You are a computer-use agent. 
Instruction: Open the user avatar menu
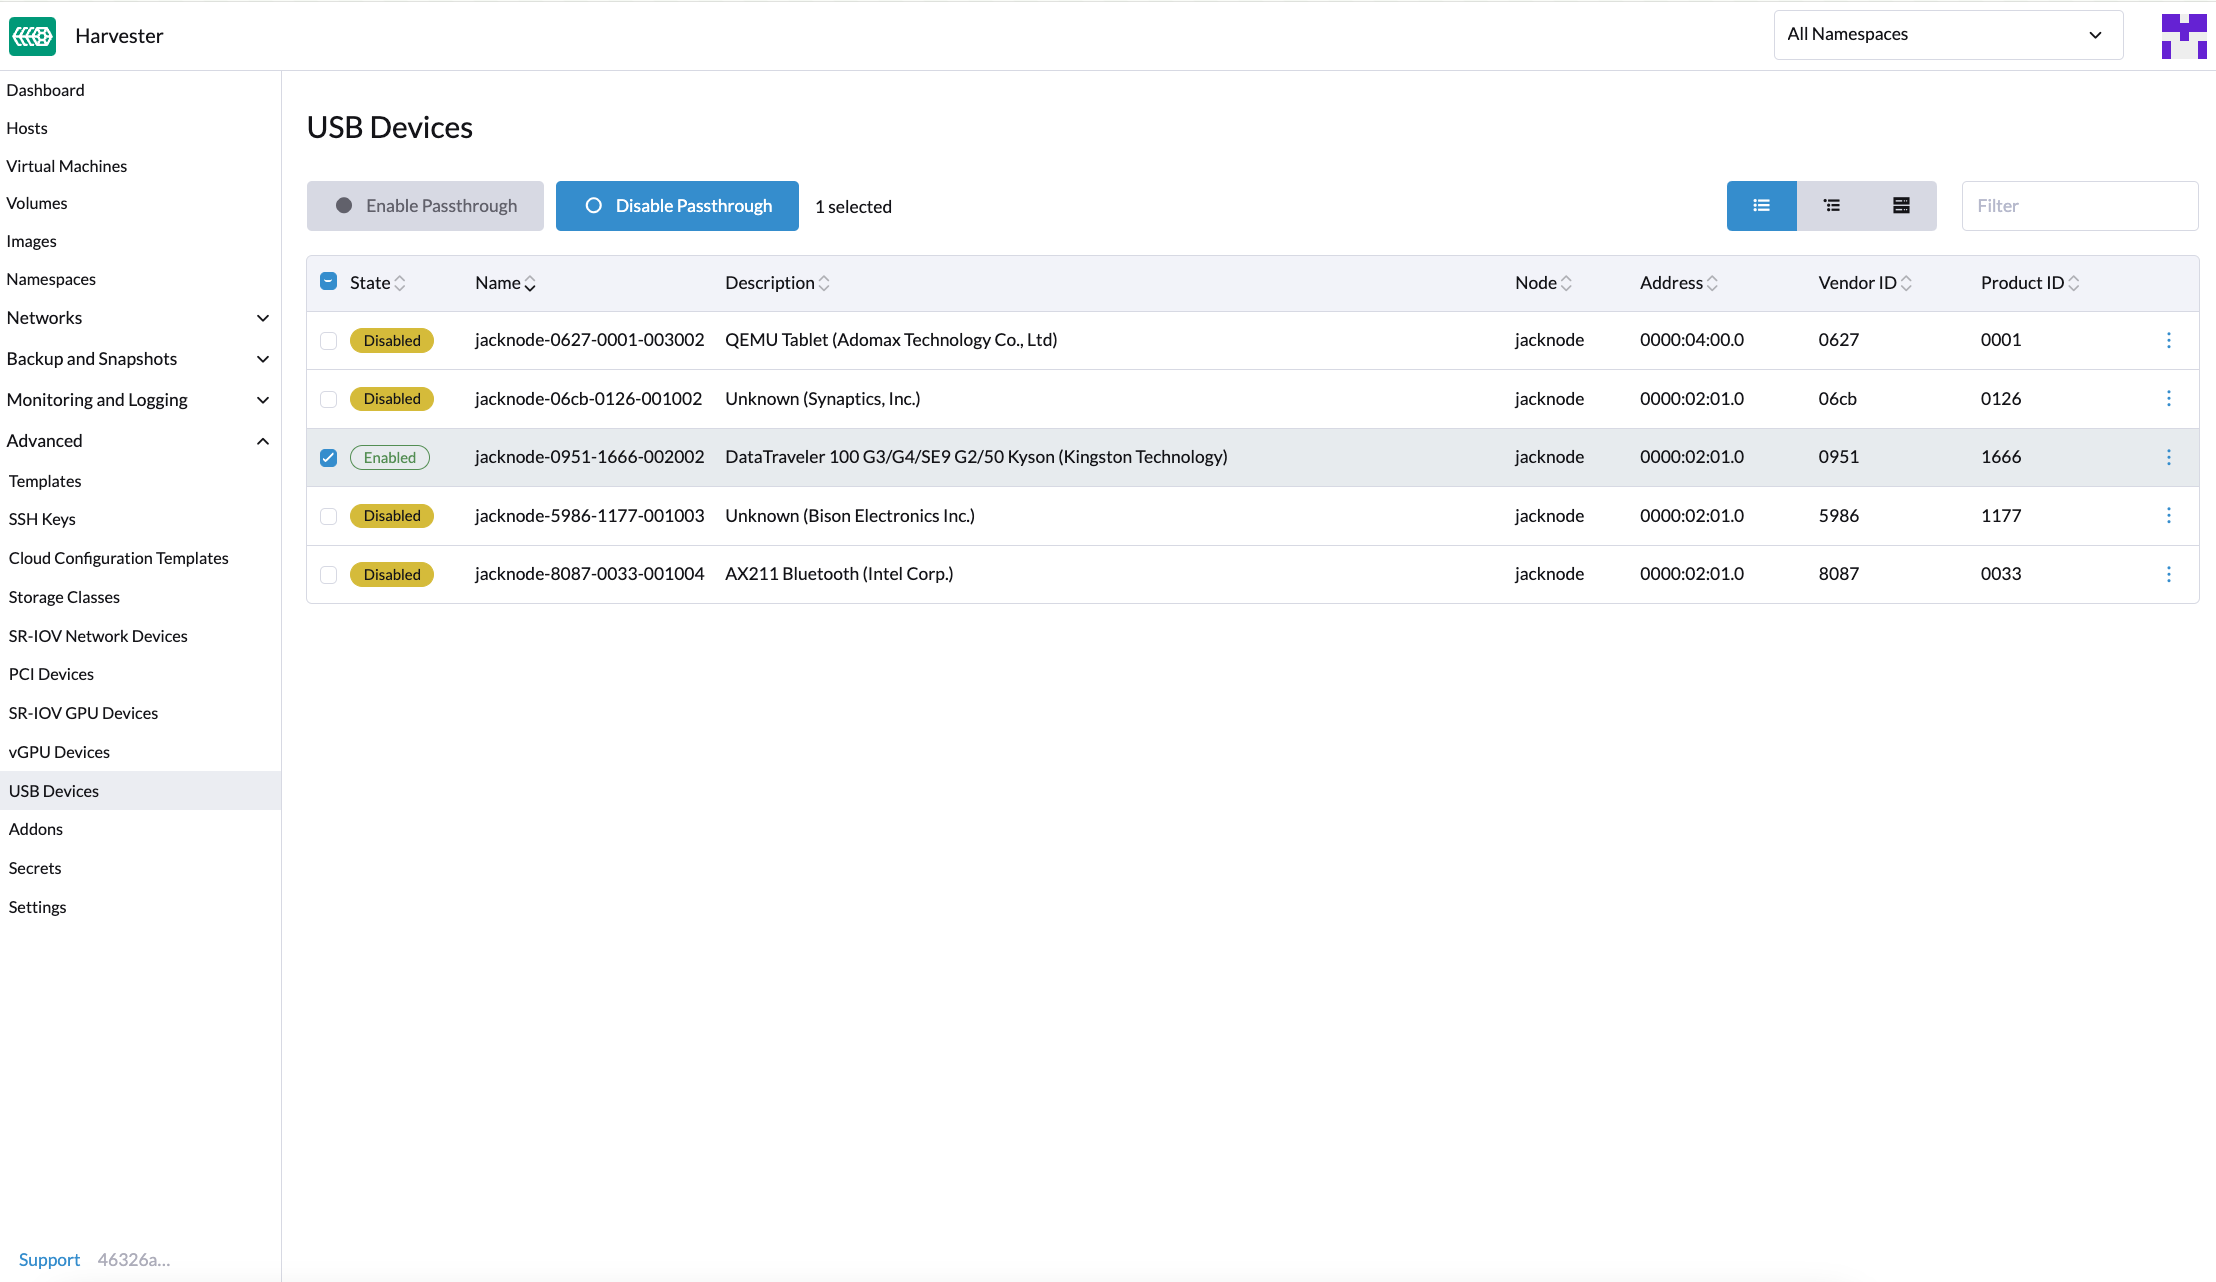click(2183, 36)
